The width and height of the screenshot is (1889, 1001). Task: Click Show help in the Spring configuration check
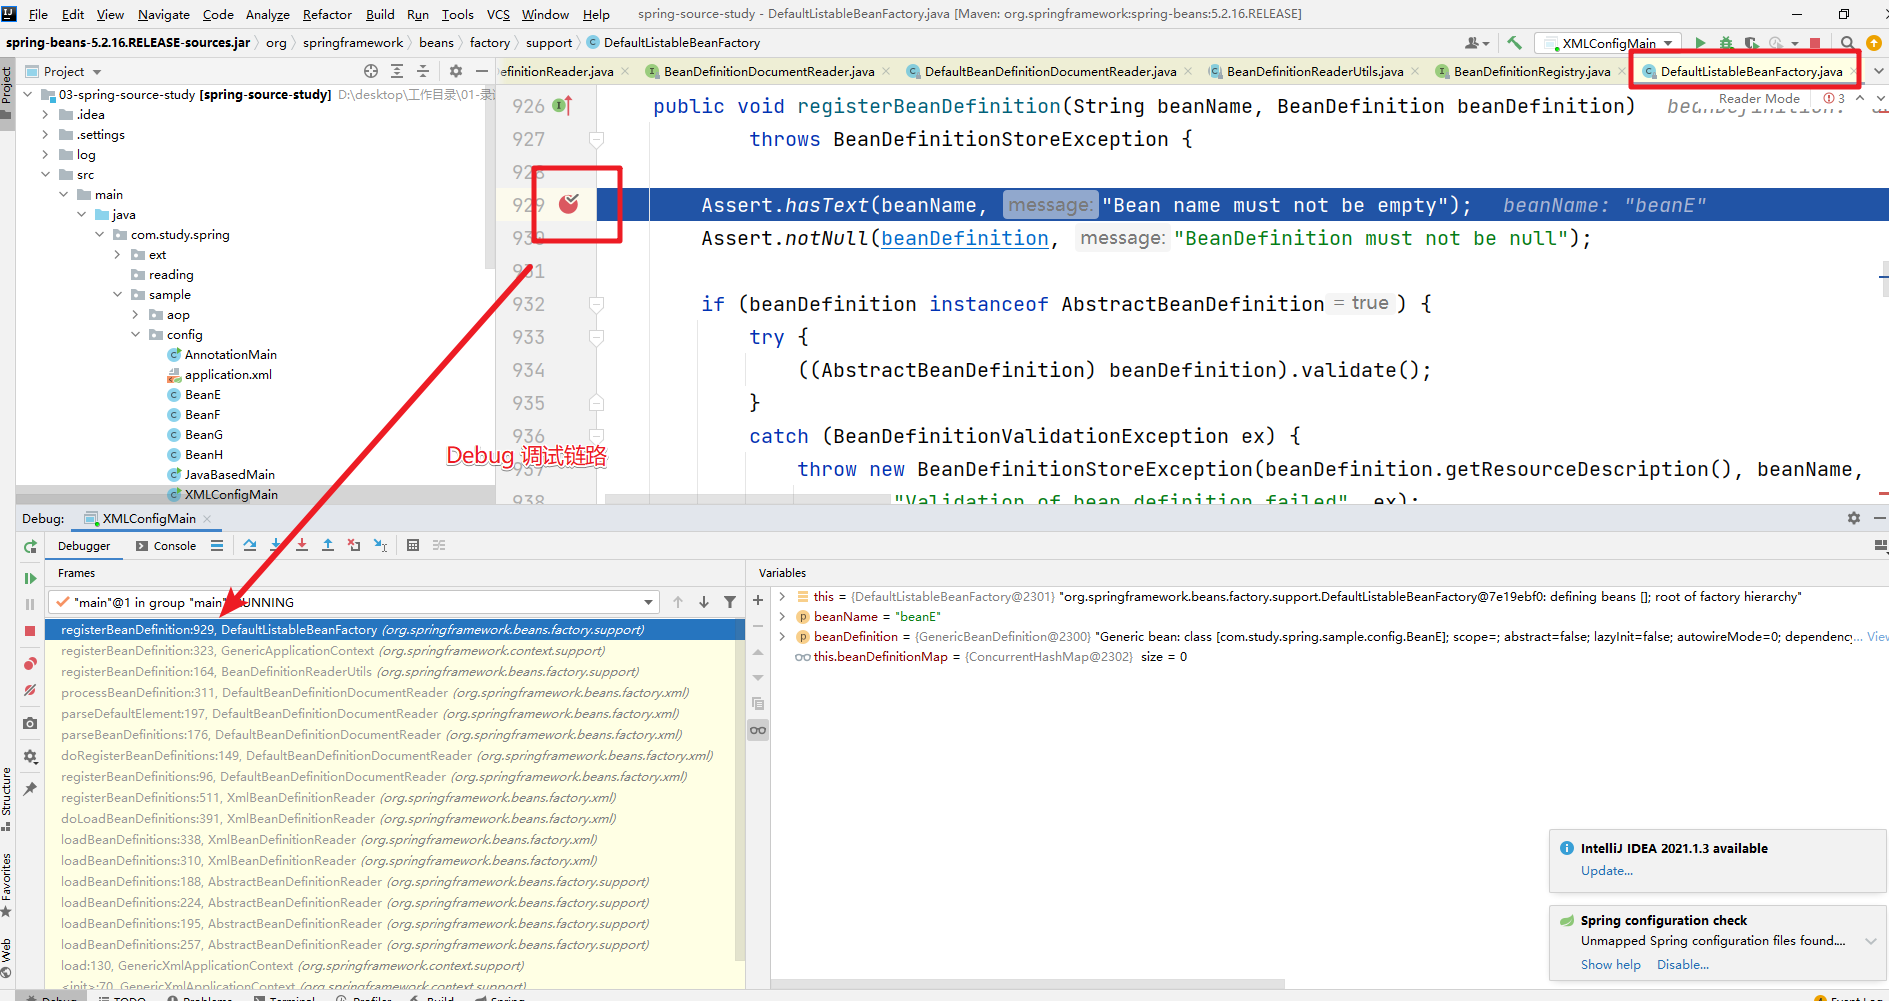[1610, 964]
